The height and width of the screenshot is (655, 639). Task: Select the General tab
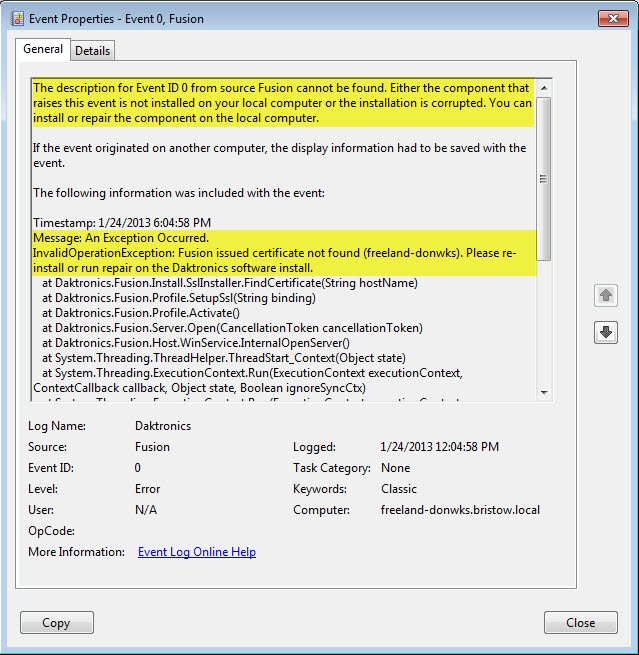(43, 49)
